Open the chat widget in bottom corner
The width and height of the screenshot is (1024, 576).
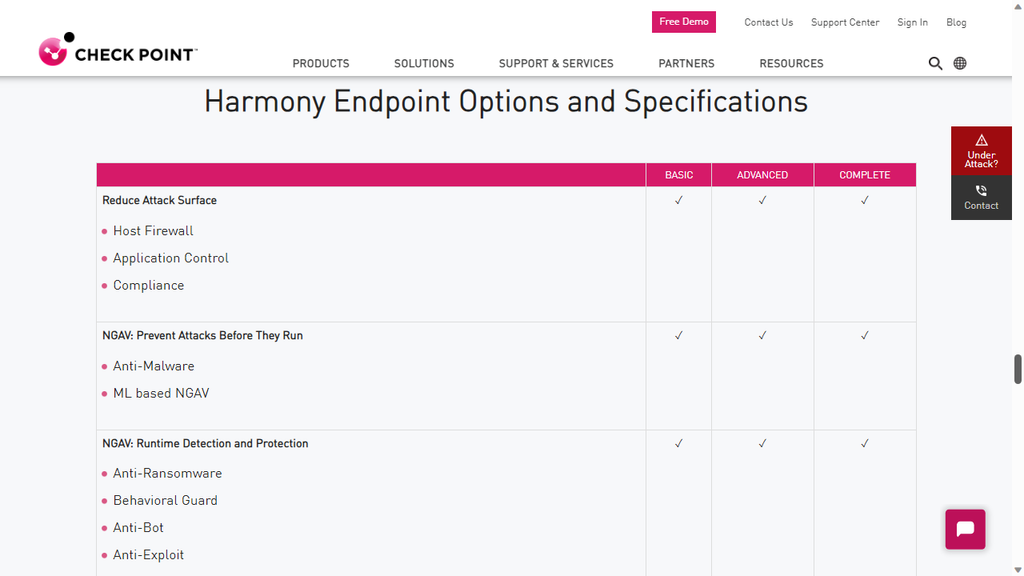coord(964,529)
